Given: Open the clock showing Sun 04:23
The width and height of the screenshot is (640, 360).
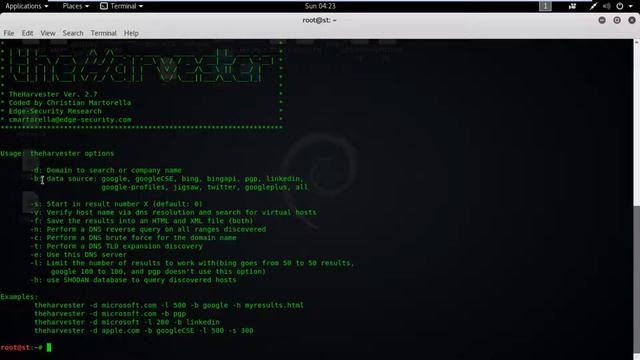Looking at the screenshot, I should 320,6.
